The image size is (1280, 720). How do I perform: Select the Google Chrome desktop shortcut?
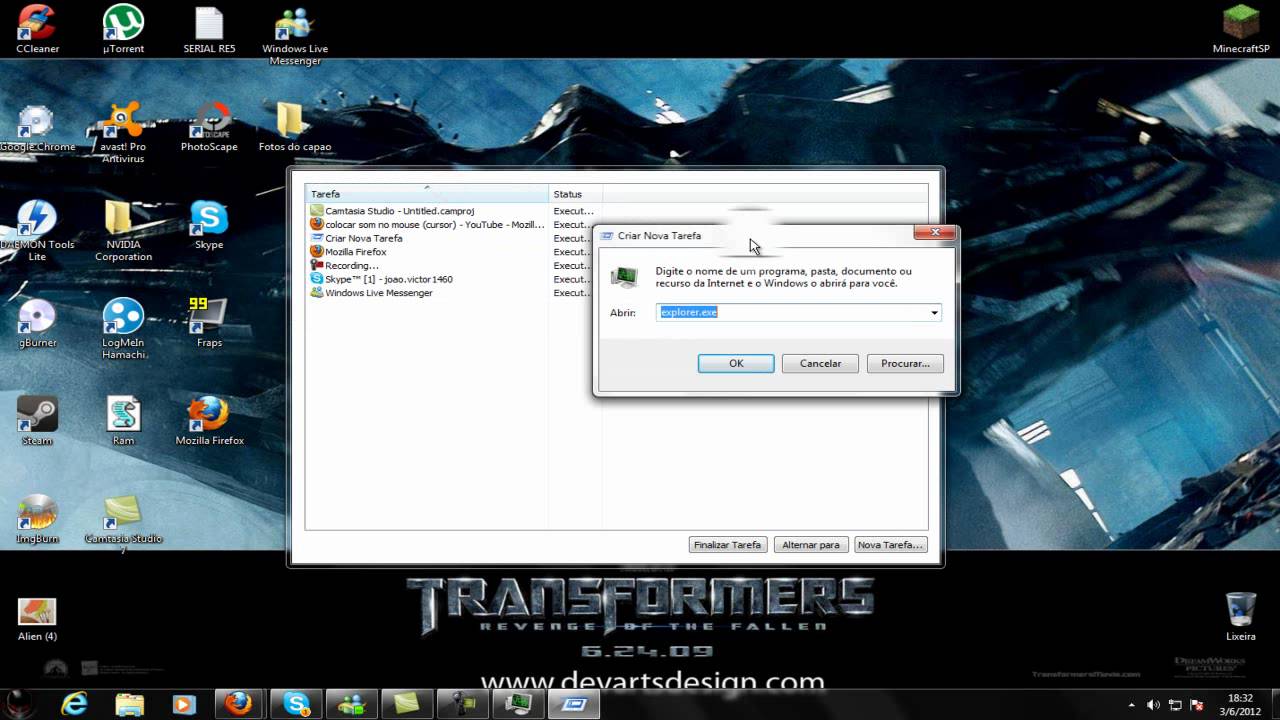coord(37,128)
